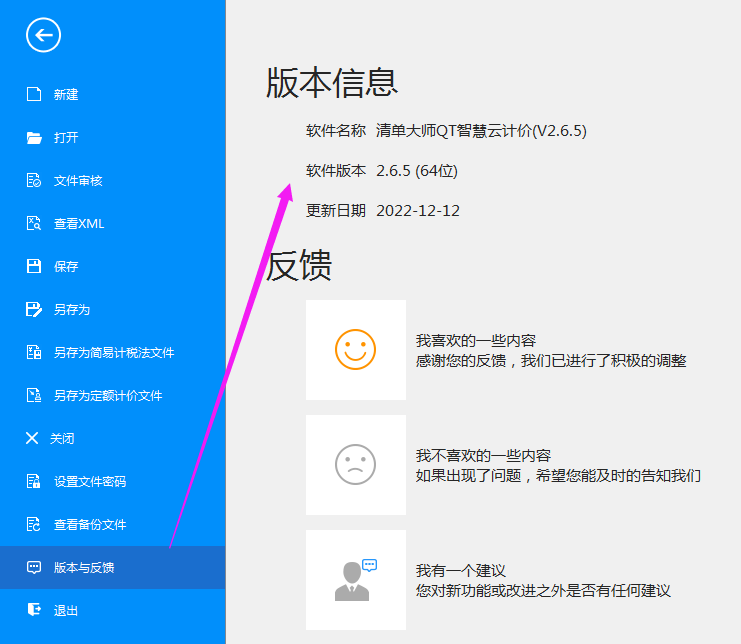The image size is (741, 644).
Task: Click the 文件审核 document check icon
Action: point(34,180)
